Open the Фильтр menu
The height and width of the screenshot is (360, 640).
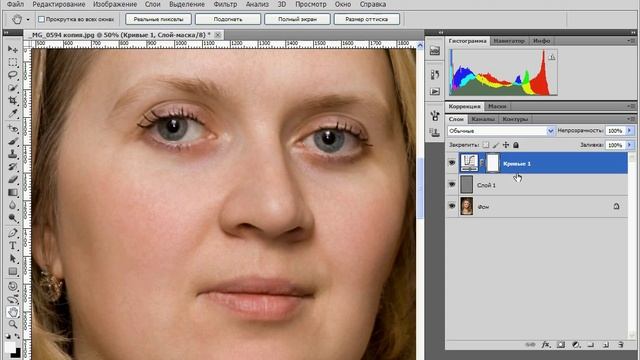click(225, 4)
